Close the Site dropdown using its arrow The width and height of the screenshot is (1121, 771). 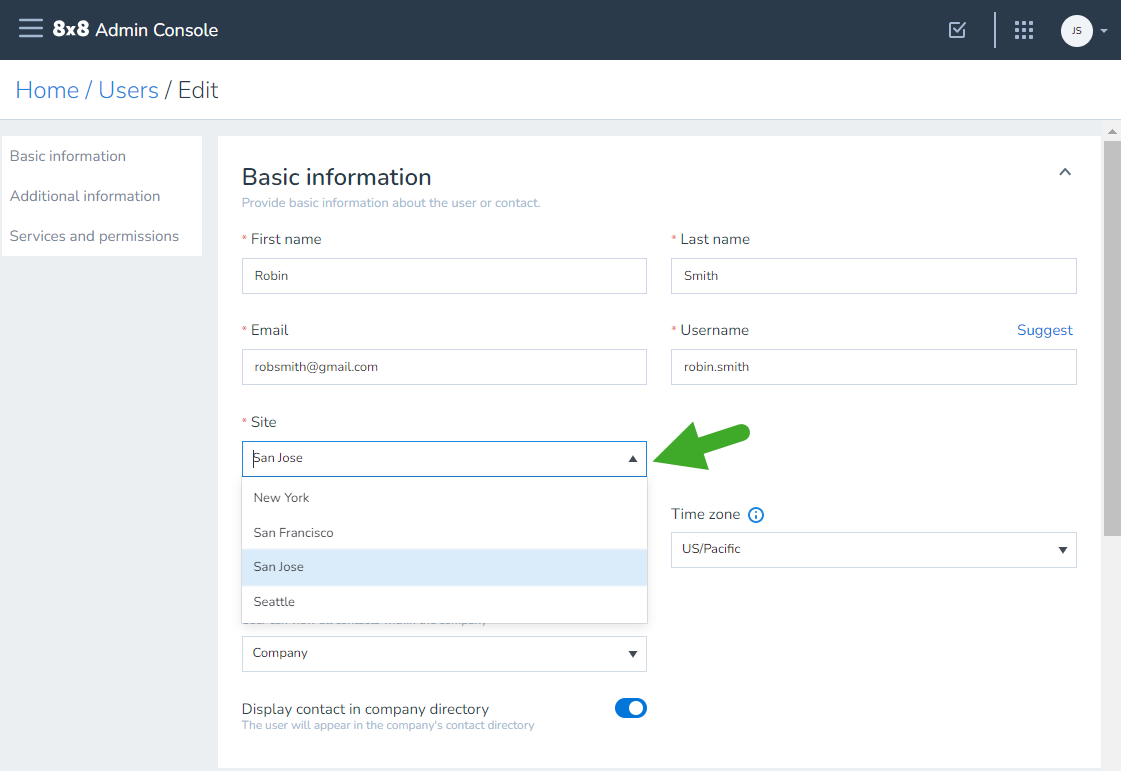tap(633, 459)
